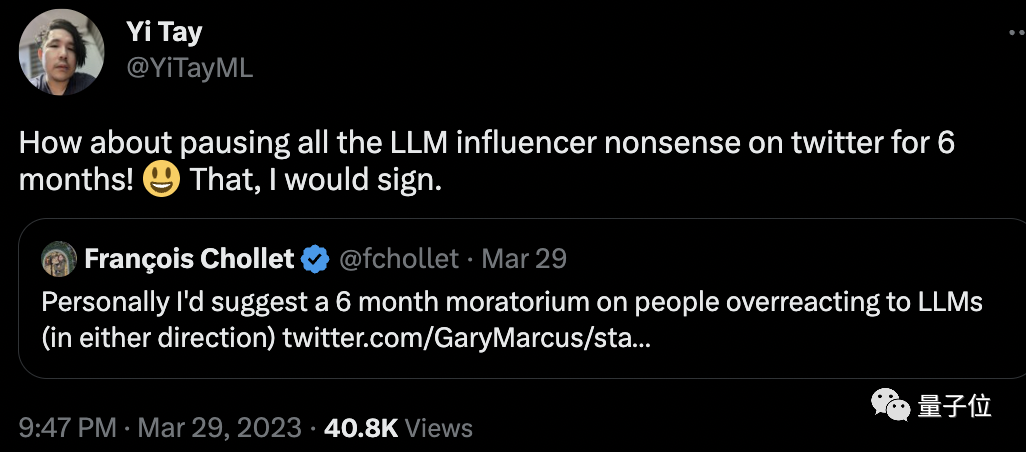
Task: Open the Yi Tay display name
Action: point(164,32)
